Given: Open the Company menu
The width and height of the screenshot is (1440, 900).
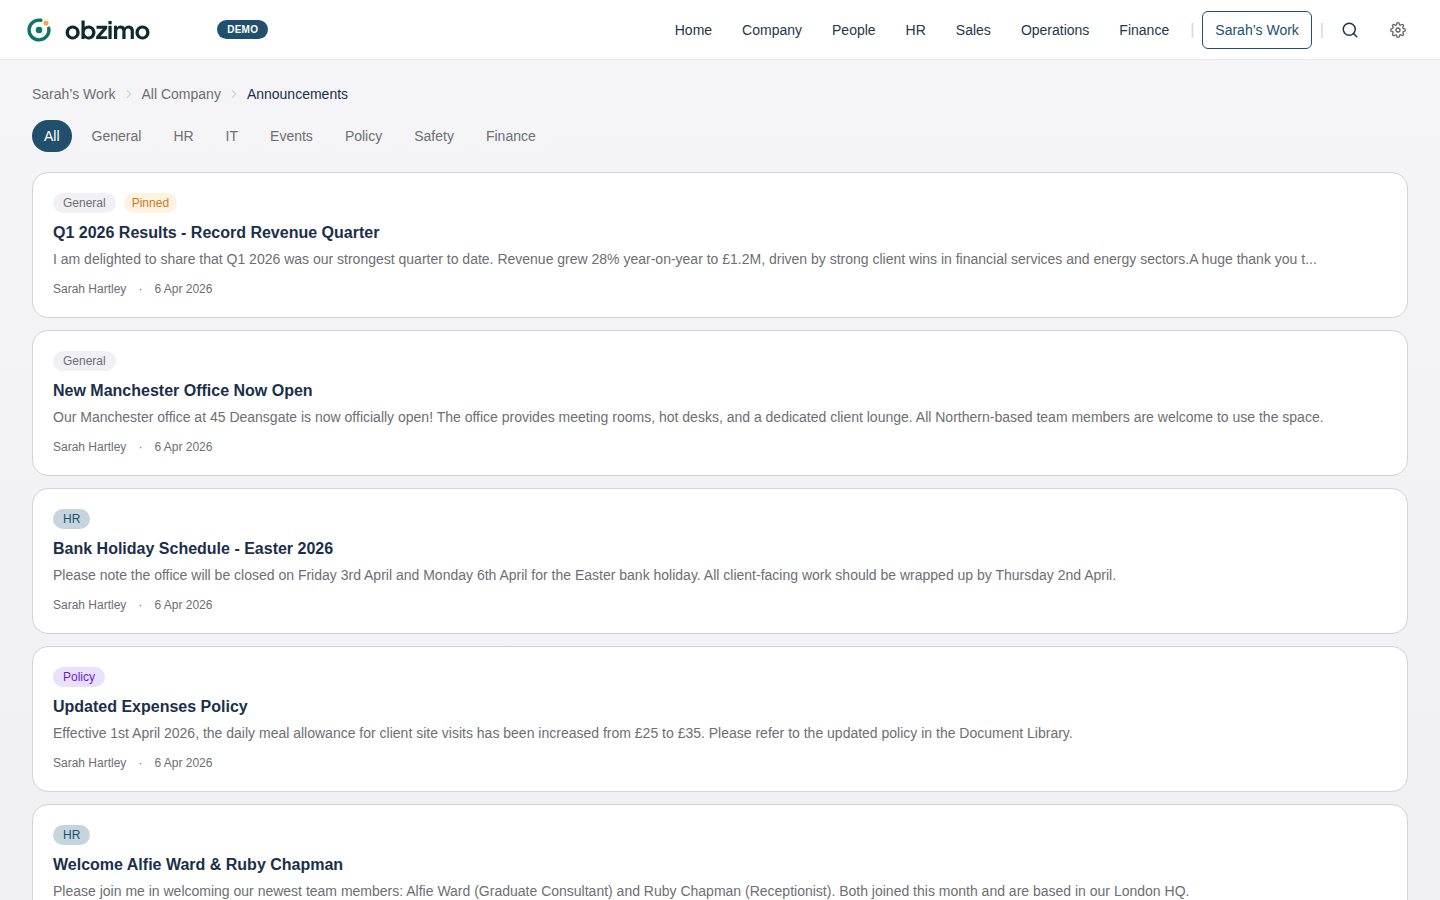Looking at the screenshot, I should 772,30.
